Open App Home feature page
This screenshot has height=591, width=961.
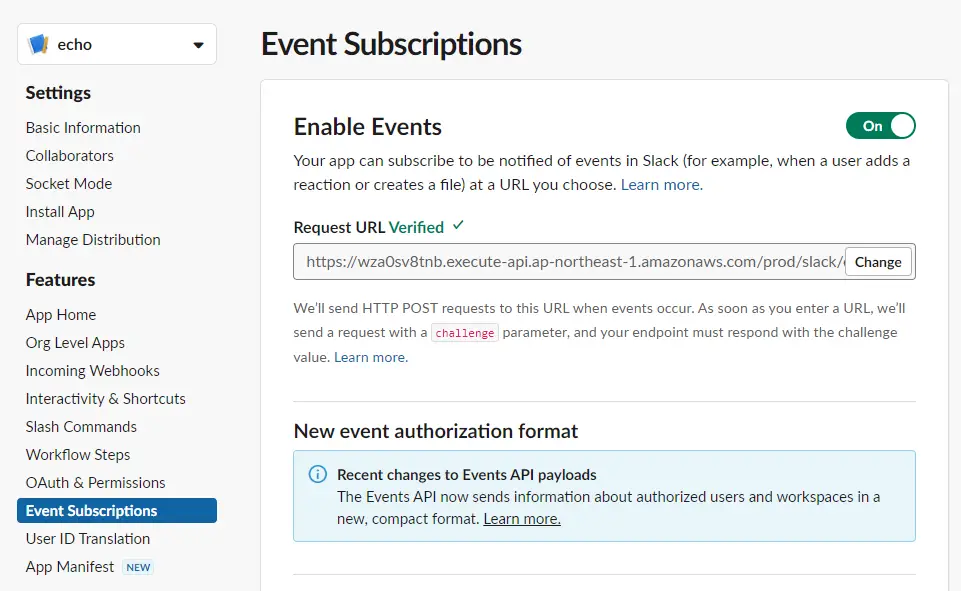click(61, 315)
